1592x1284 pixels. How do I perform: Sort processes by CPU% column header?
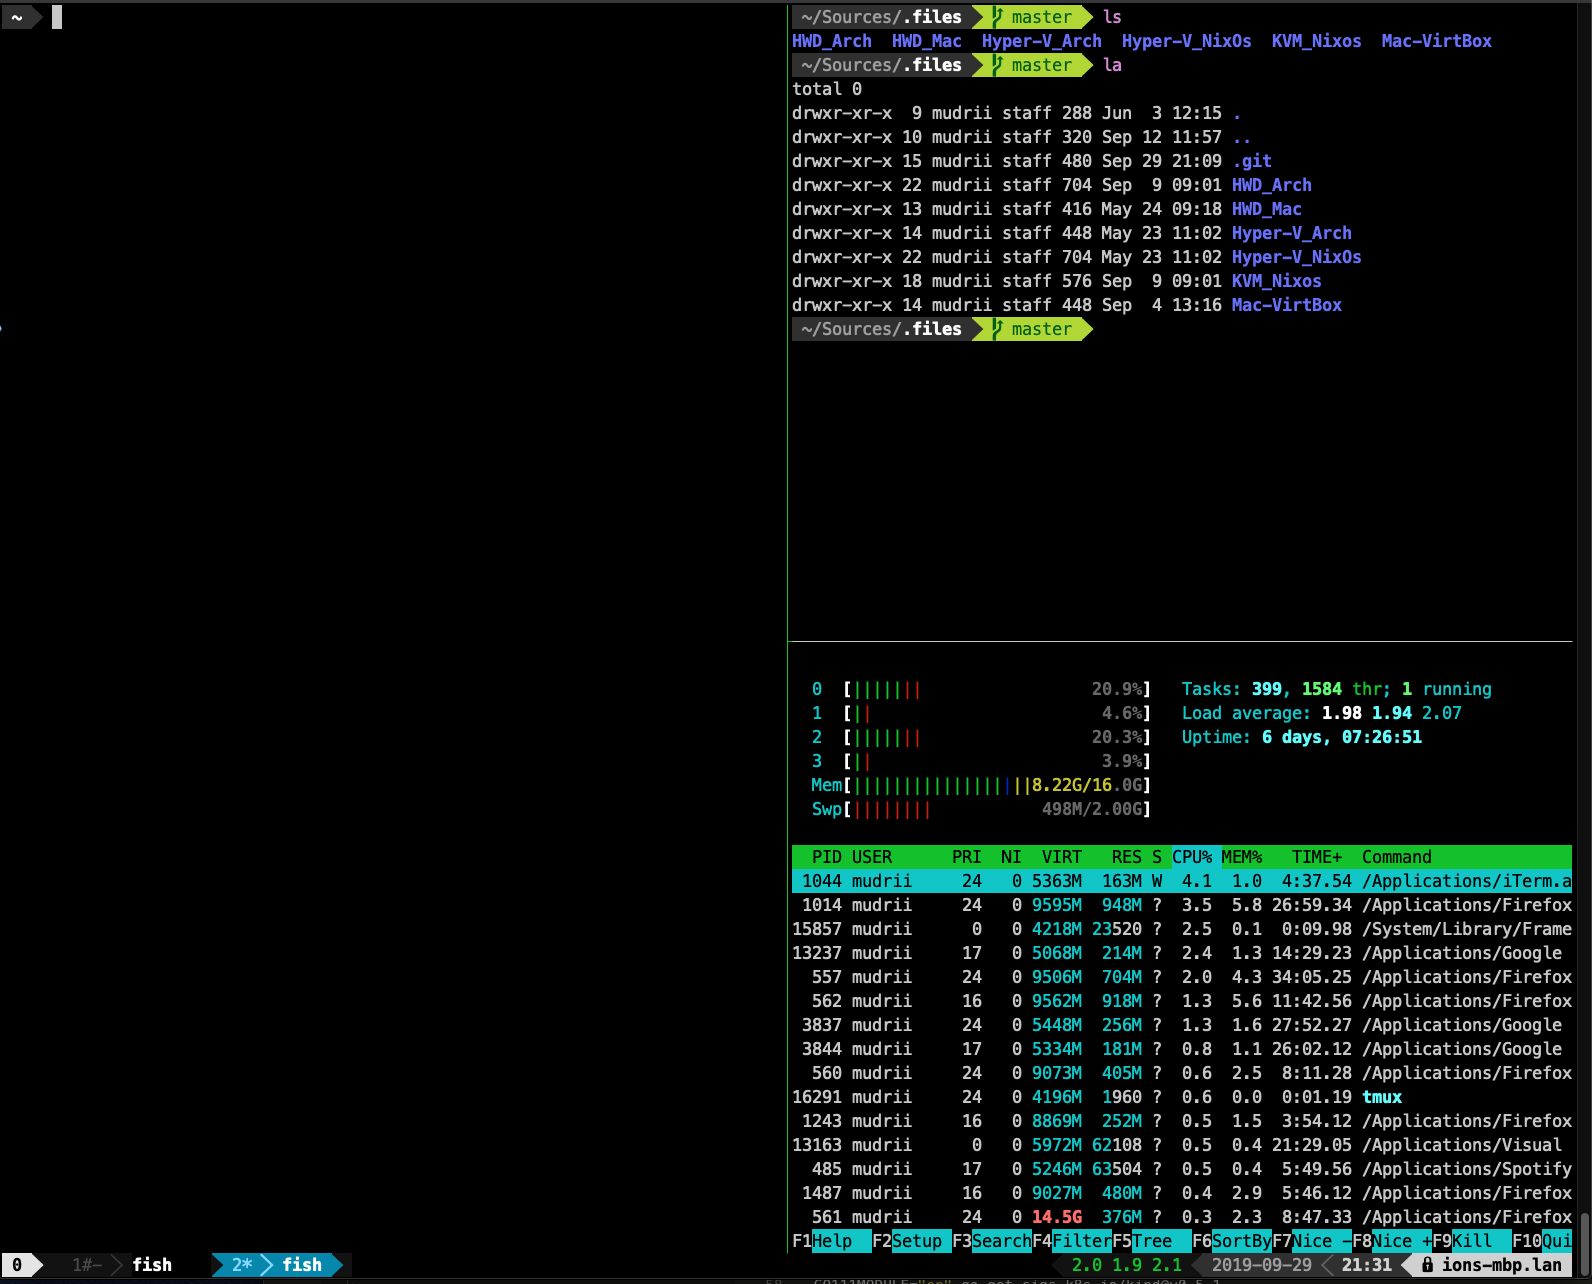tap(1191, 857)
